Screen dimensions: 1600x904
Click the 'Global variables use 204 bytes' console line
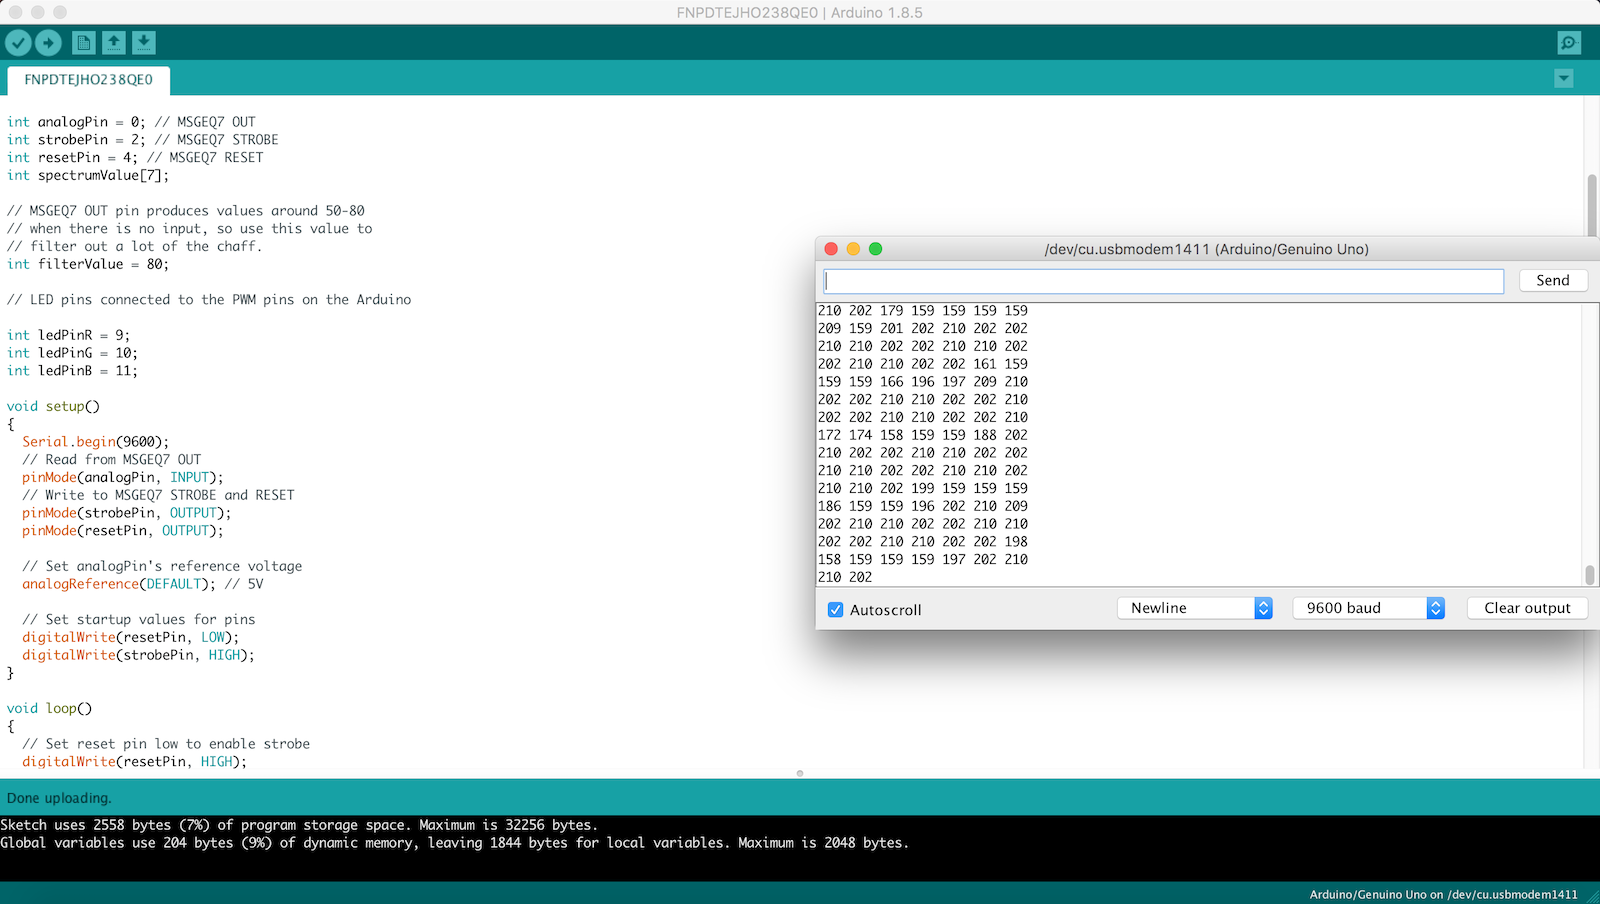(455, 843)
